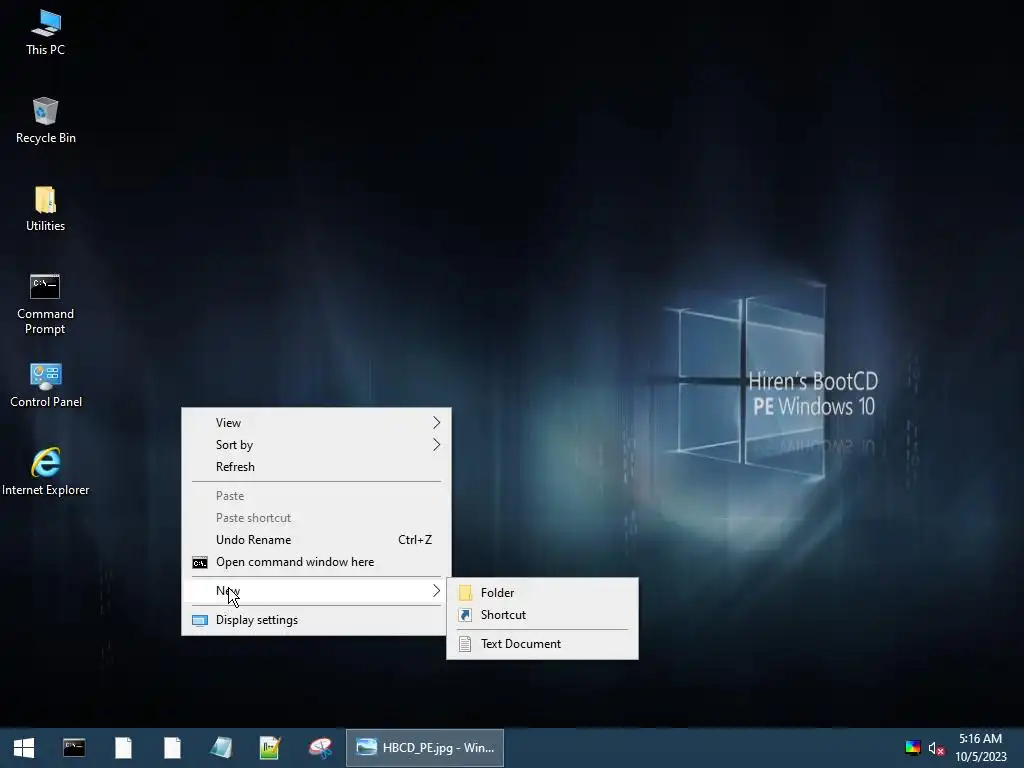Create a new Shortcut from the submenu
This screenshot has height=768, width=1024.
542,615
